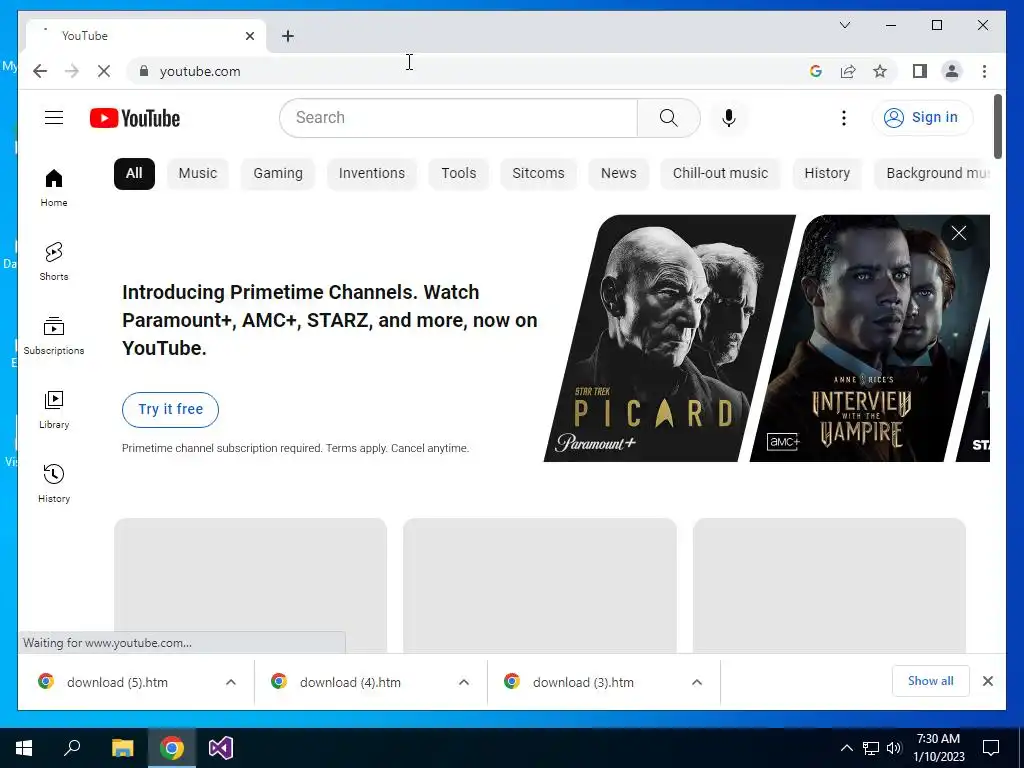Open the YouTube hamburger guide menu
Viewport: 1024px width, 768px height.
click(54, 118)
